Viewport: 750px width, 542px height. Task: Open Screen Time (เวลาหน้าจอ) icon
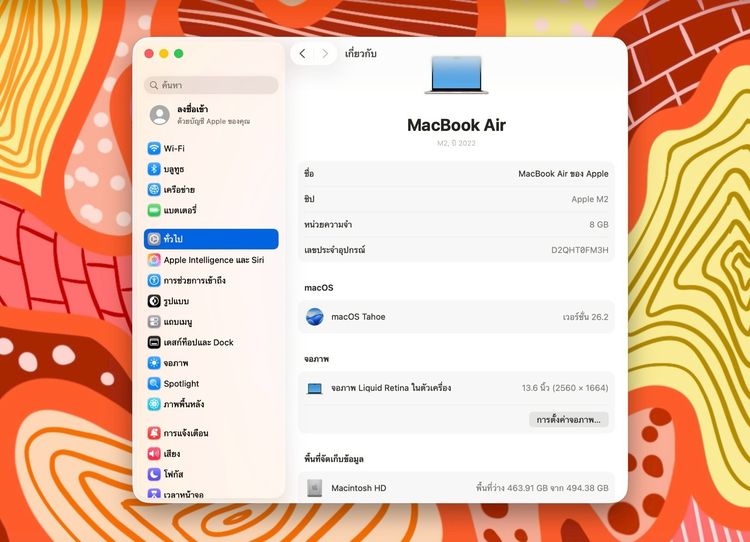(154, 494)
